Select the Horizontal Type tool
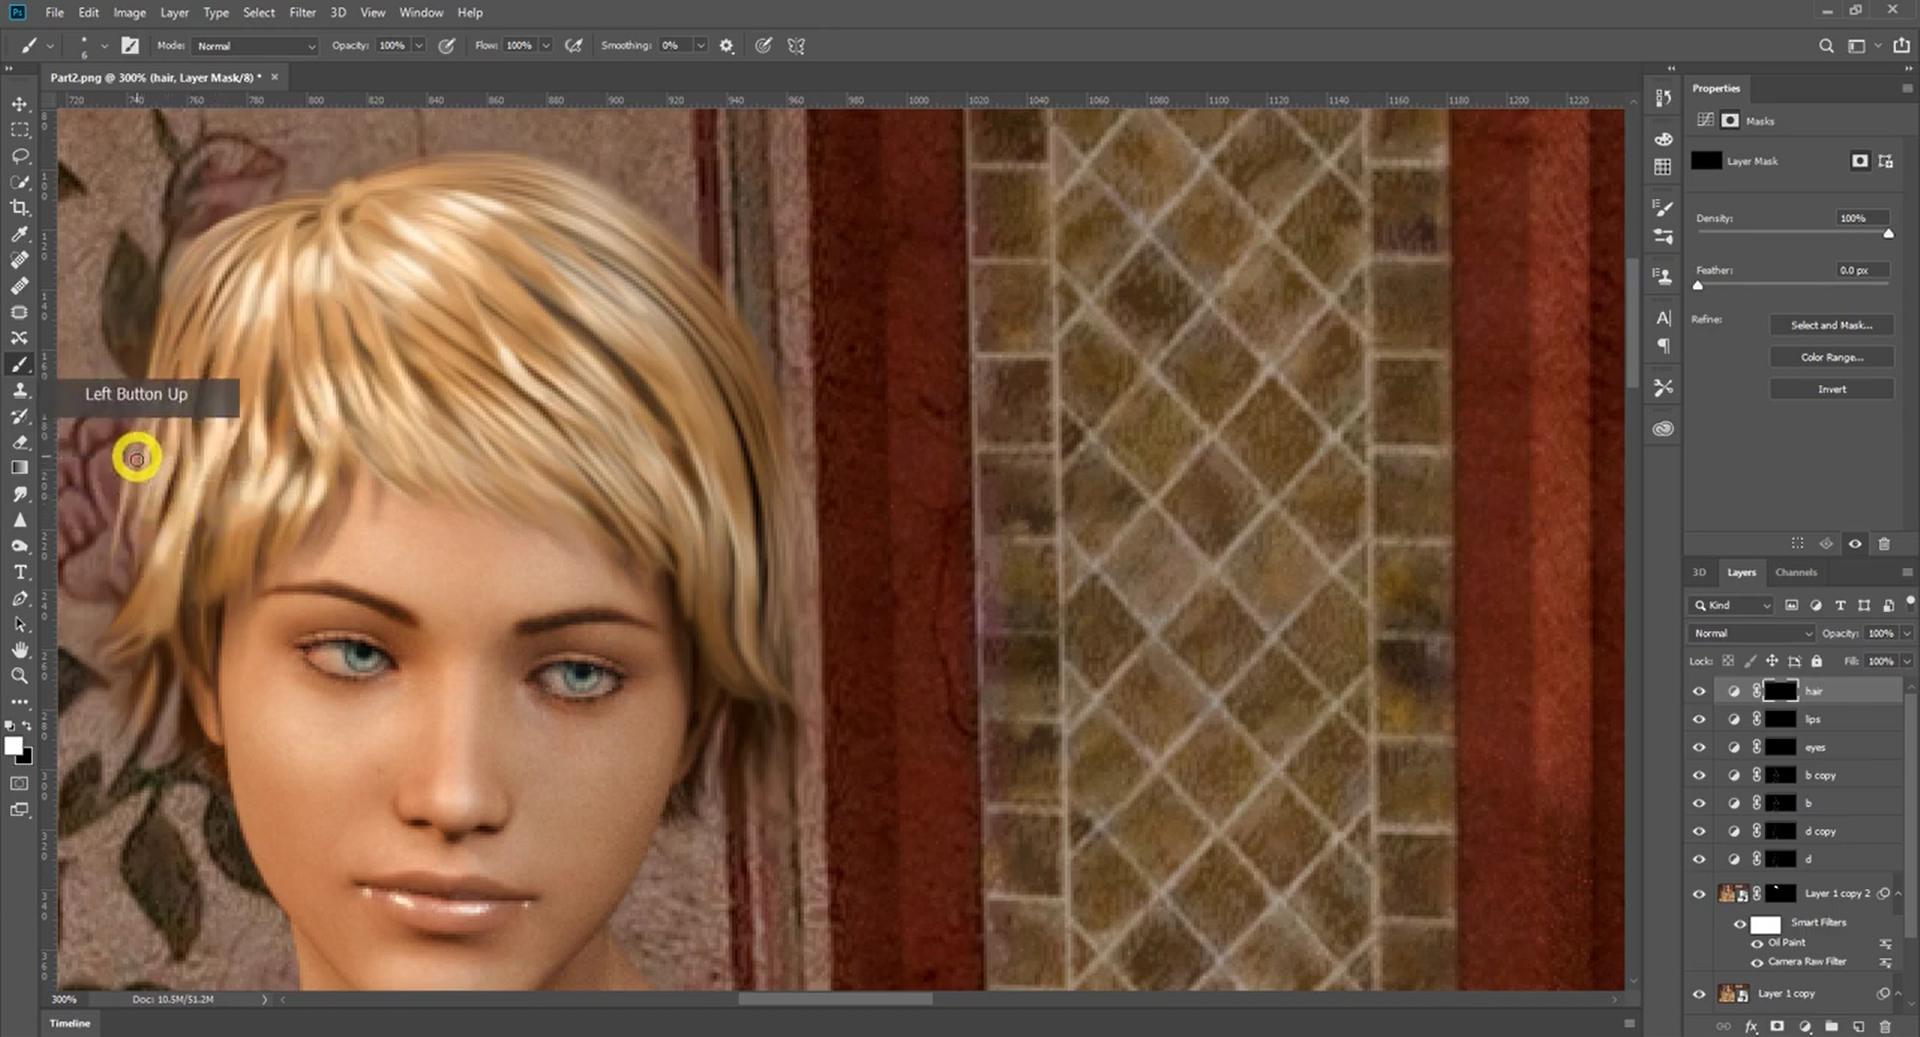 click(19, 572)
